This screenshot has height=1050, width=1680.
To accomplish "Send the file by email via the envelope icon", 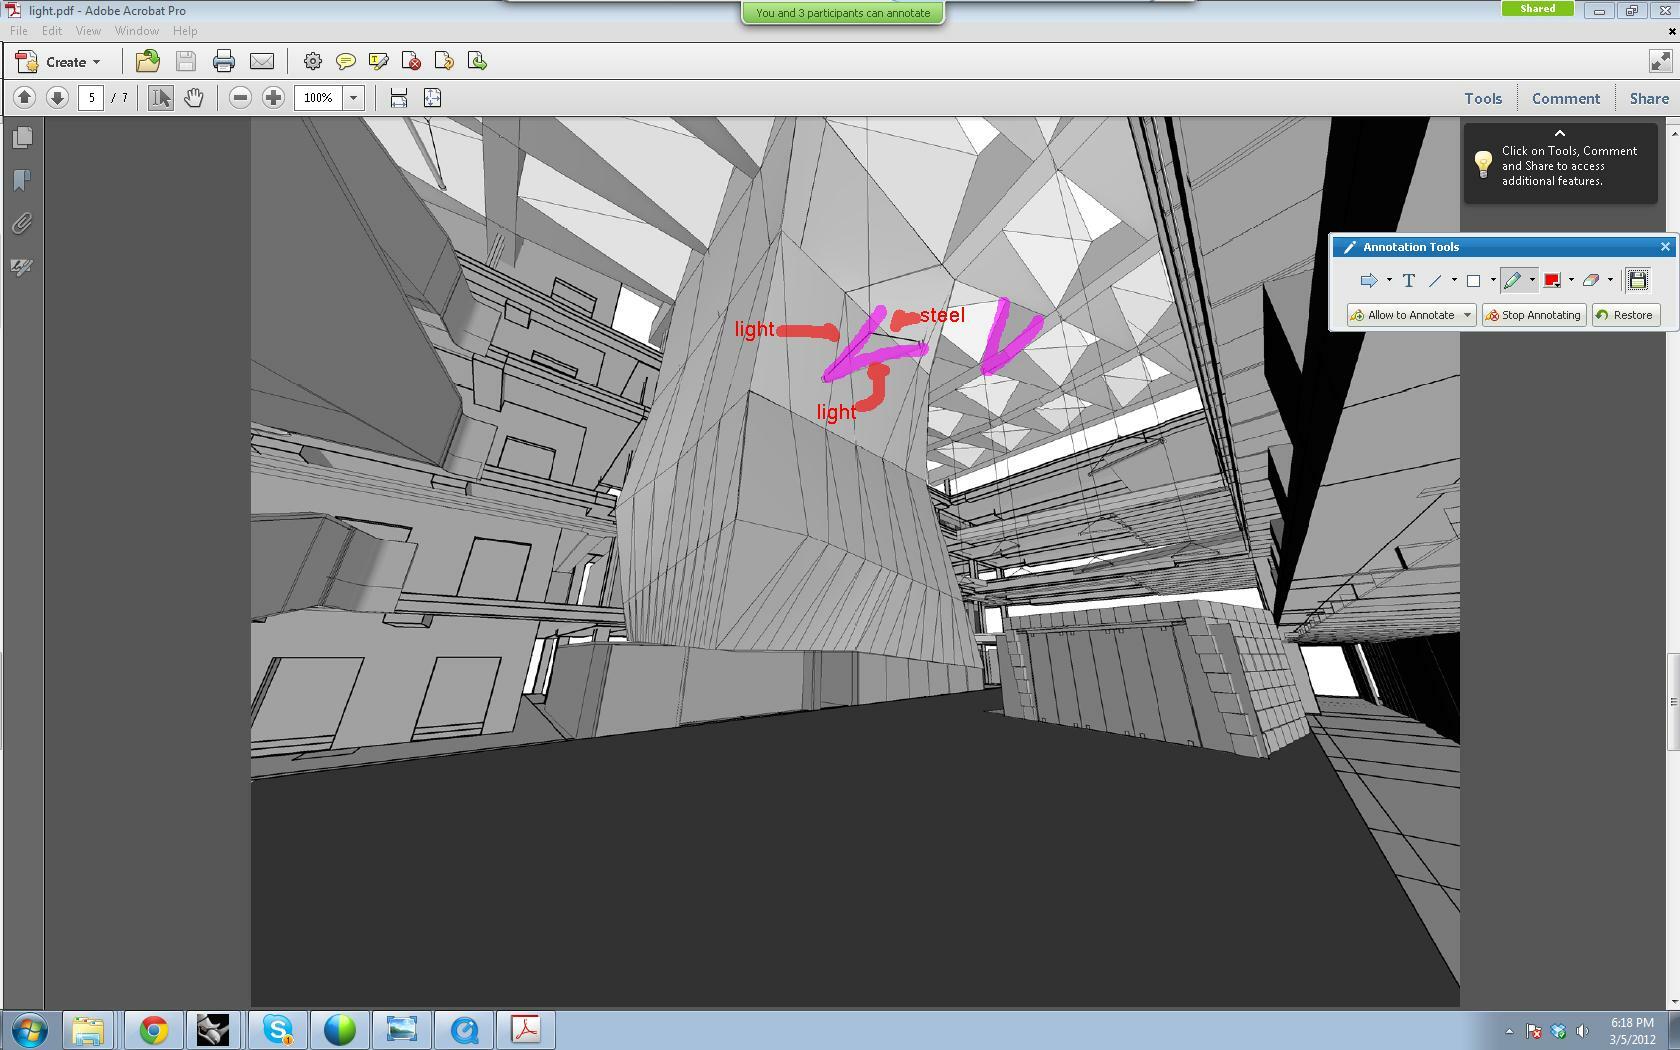I will [x=262, y=62].
